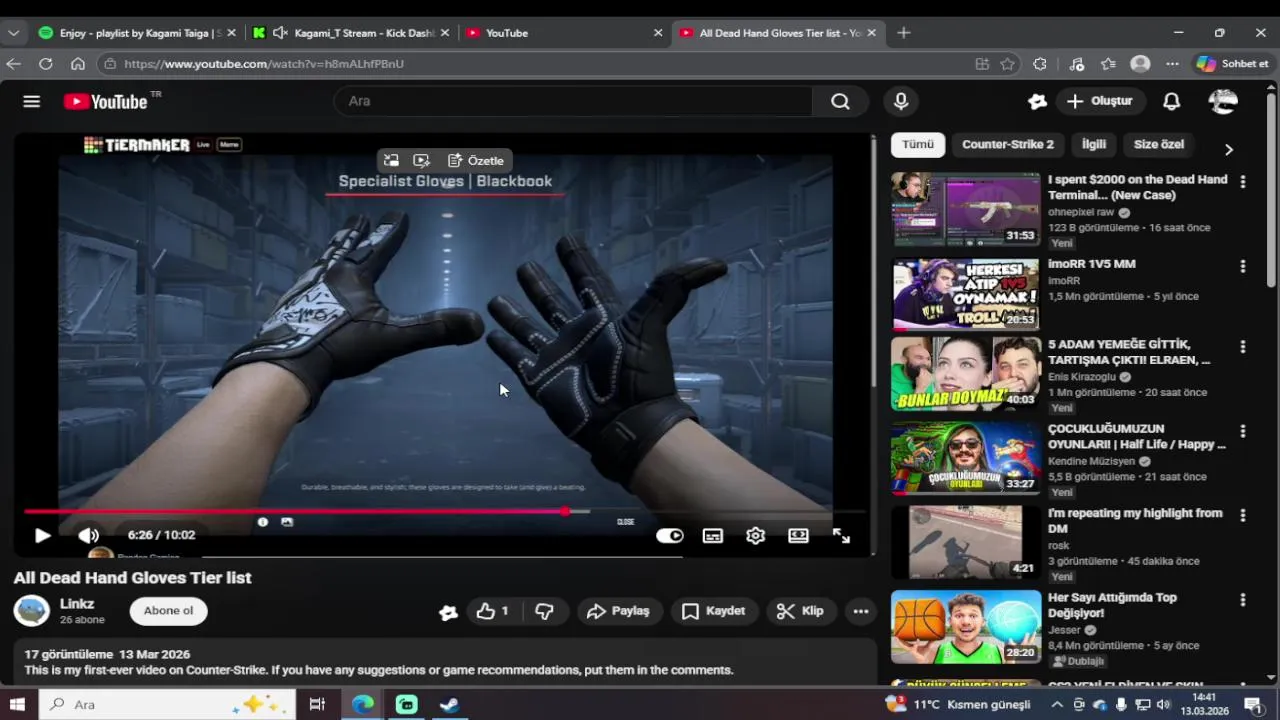This screenshot has width=1280, height=720.
Task: Open Copilot Sohbet et button
Action: tap(1233, 63)
